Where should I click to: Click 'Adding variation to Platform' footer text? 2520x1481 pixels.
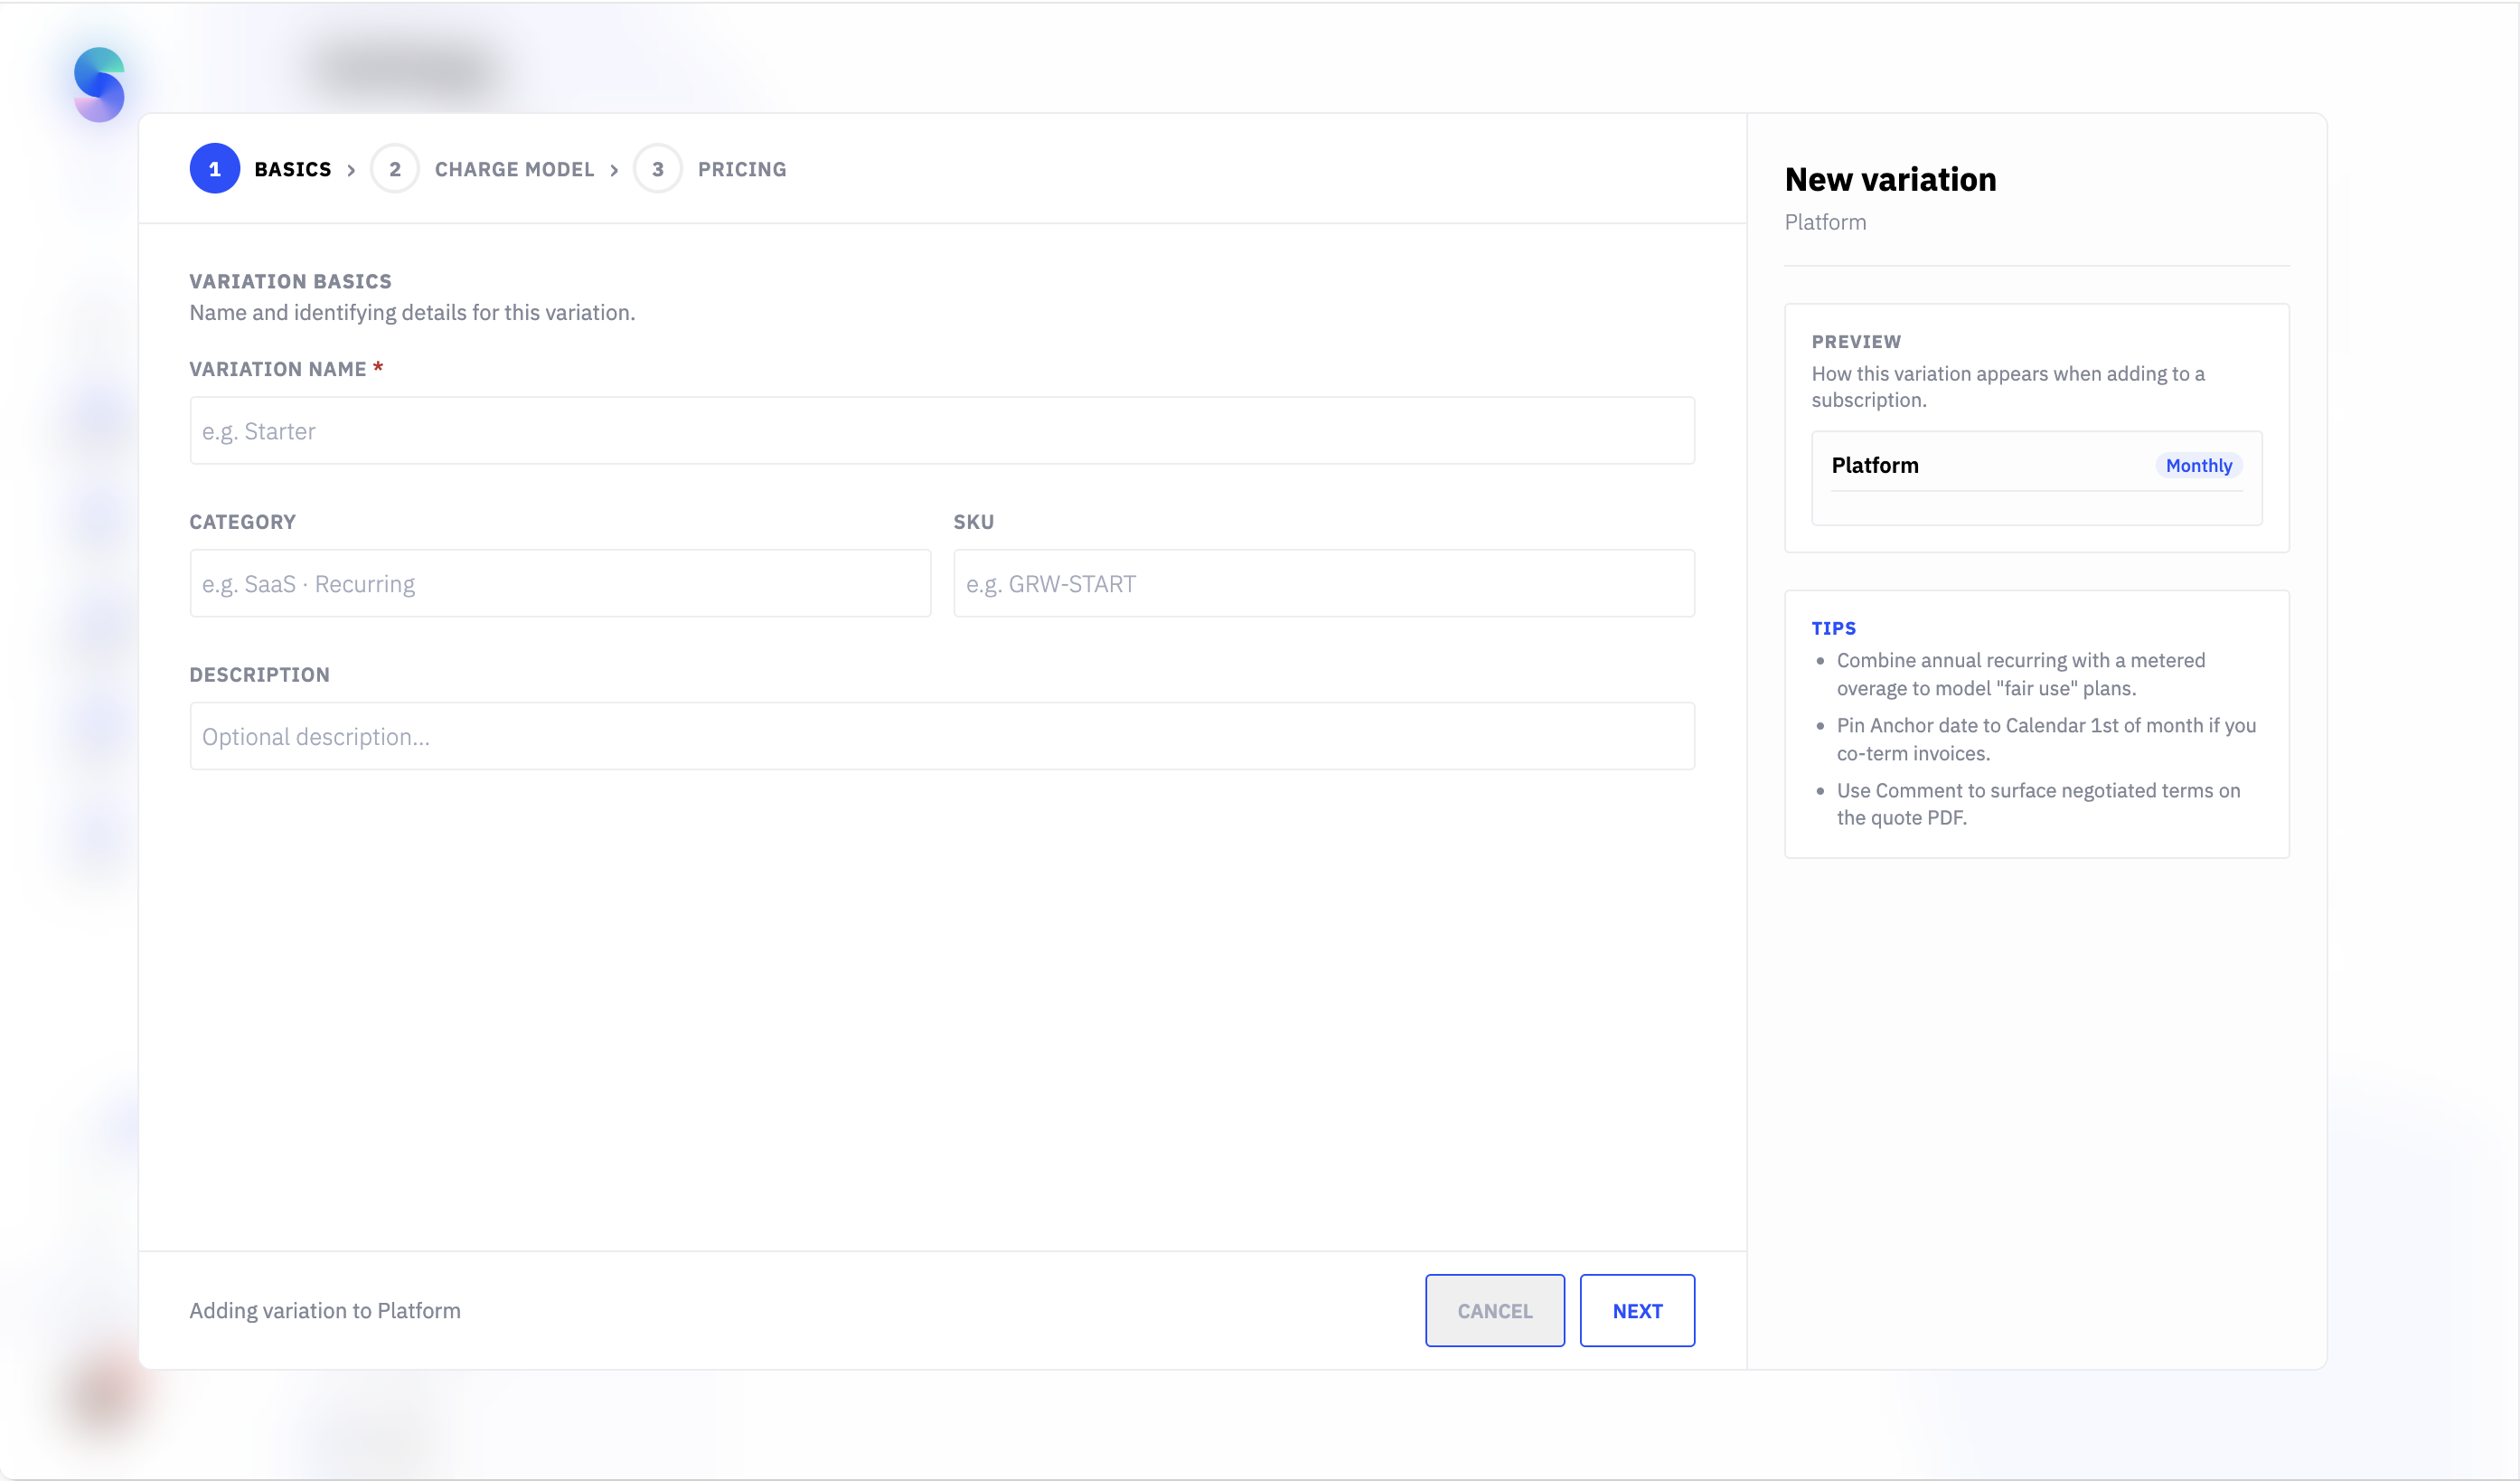(325, 1310)
